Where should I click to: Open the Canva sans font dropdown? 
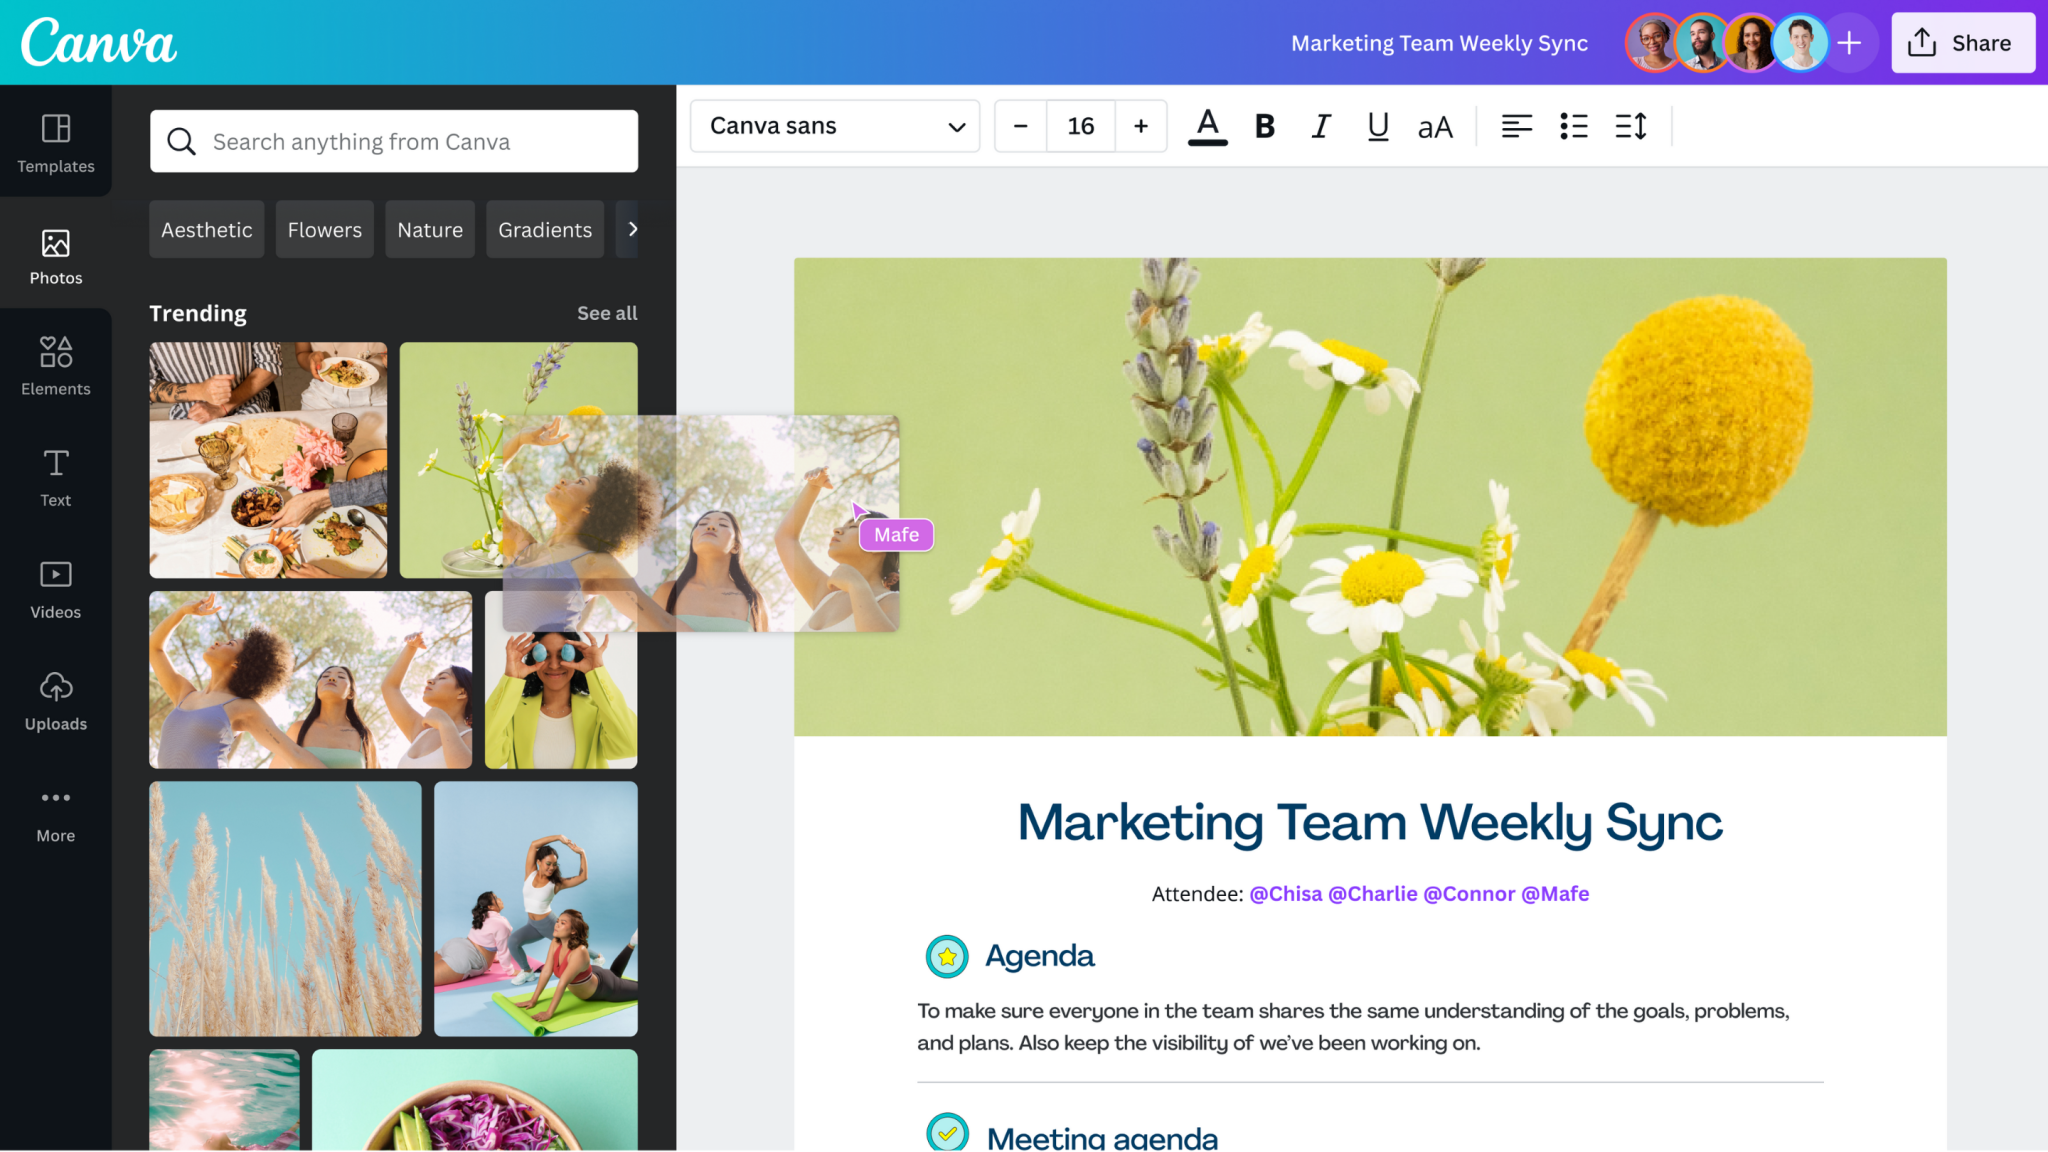[x=834, y=126]
